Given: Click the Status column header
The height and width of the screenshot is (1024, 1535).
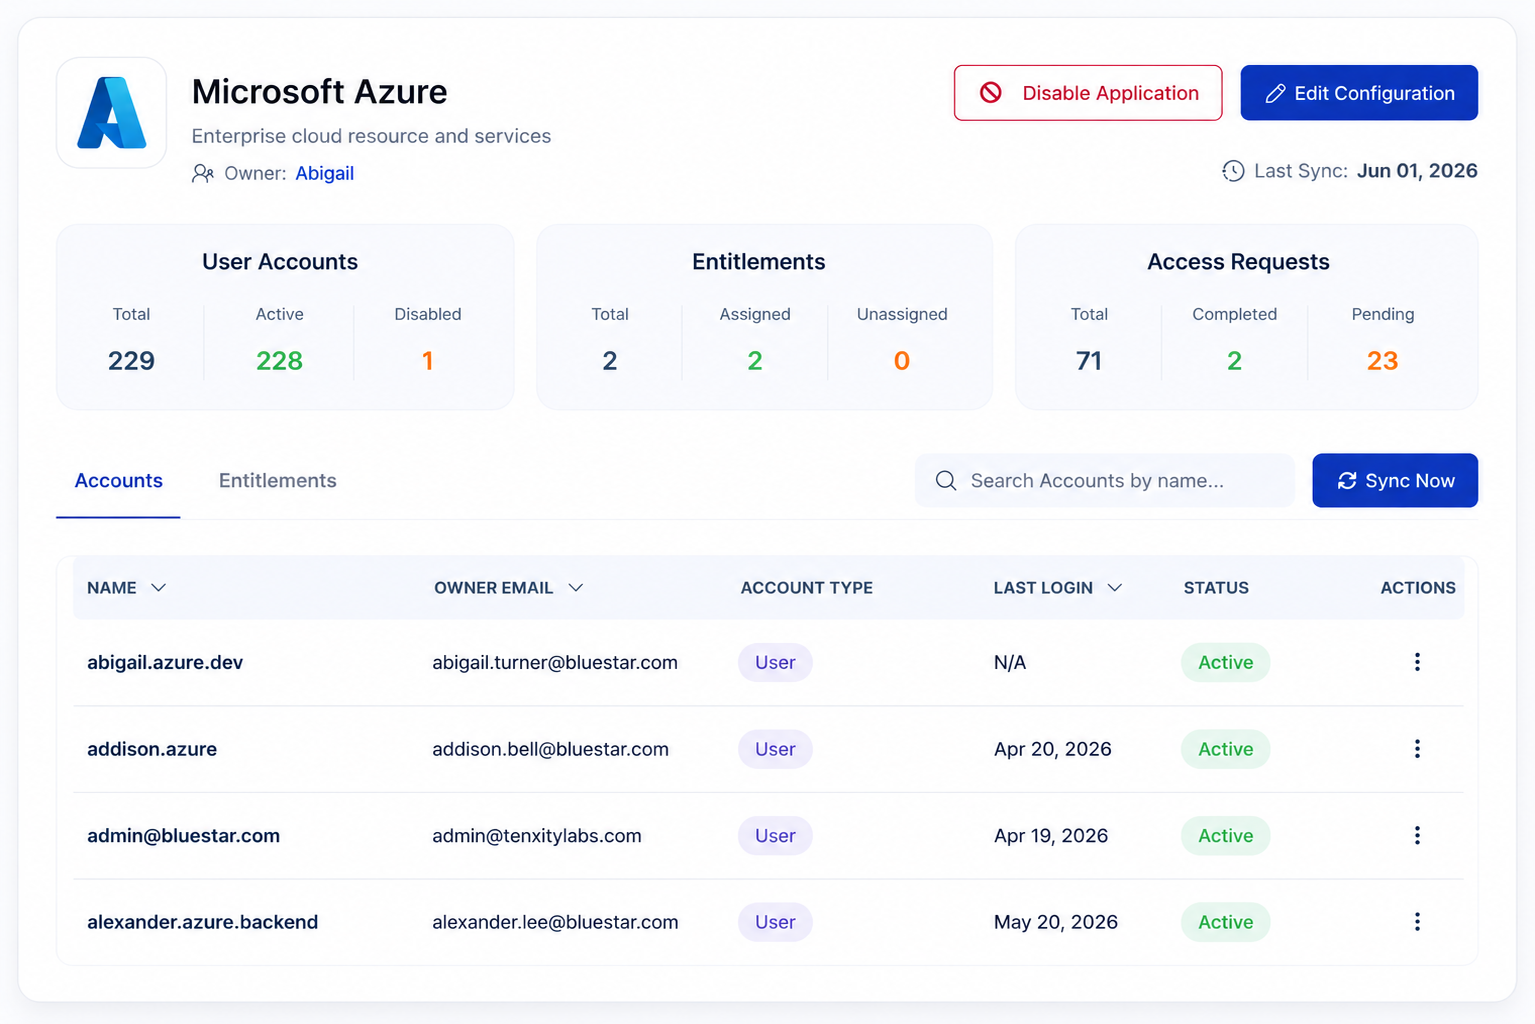Looking at the screenshot, I should click(1216, 588).
